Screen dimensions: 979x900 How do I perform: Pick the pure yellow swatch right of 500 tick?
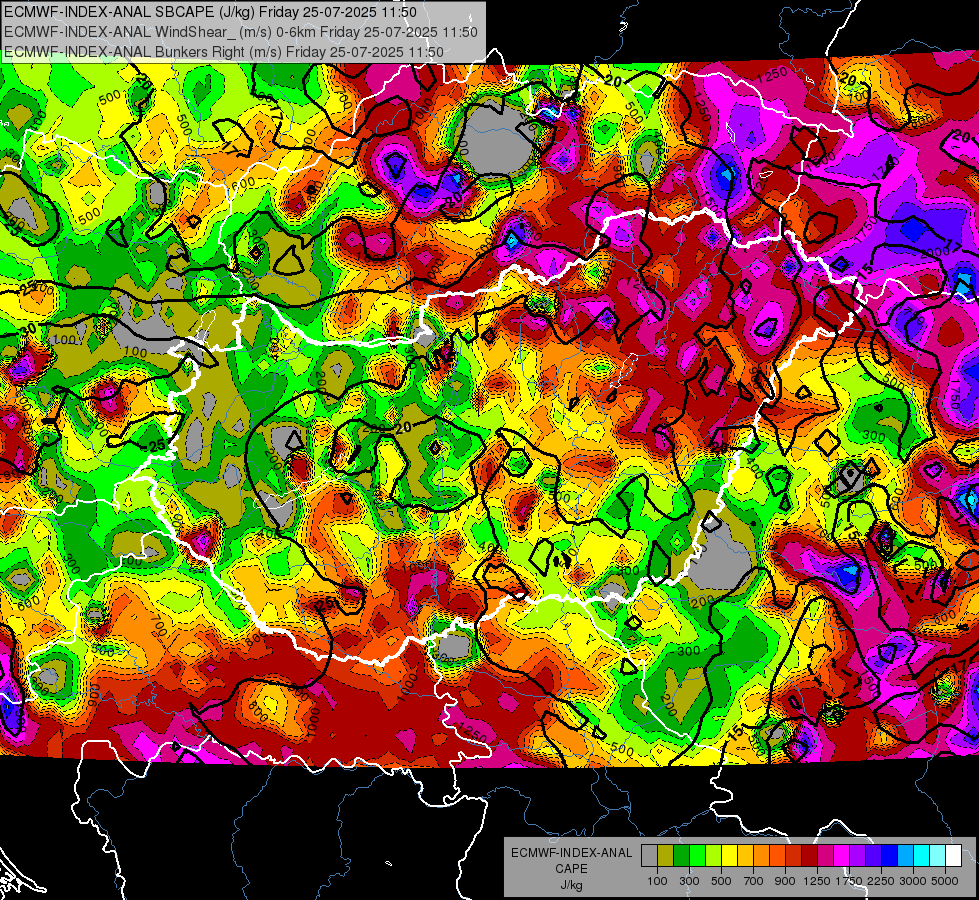[x=729, y=856]
